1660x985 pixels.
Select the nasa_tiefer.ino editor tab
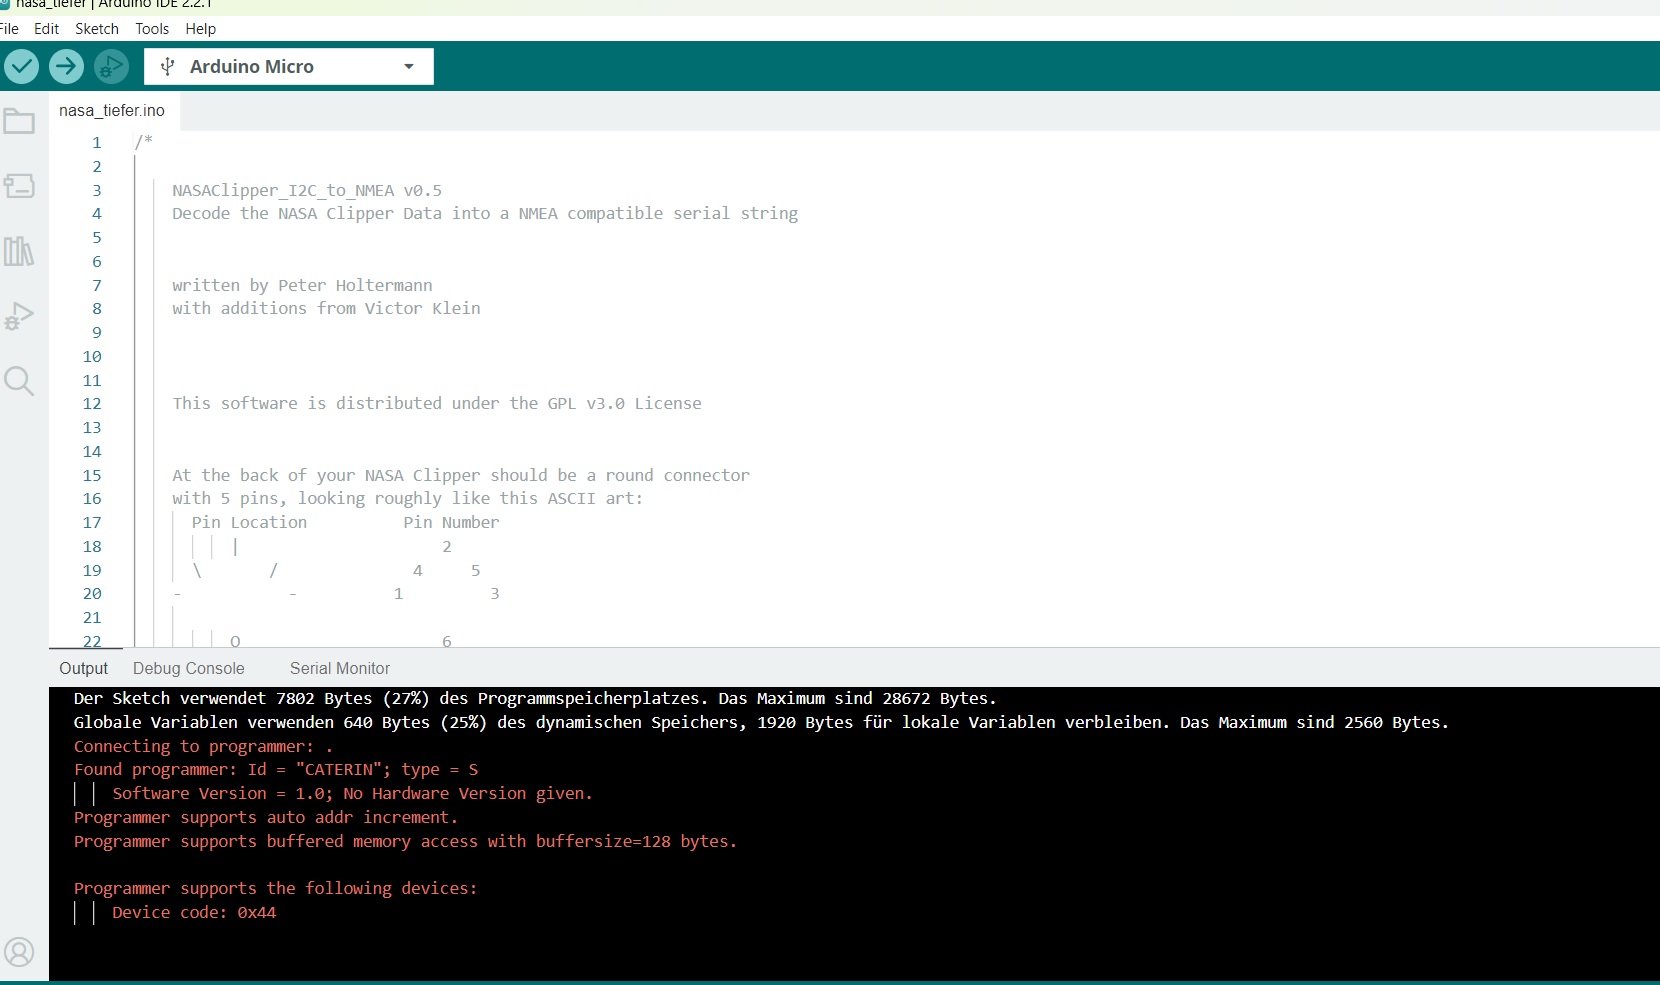coord(112,111)
